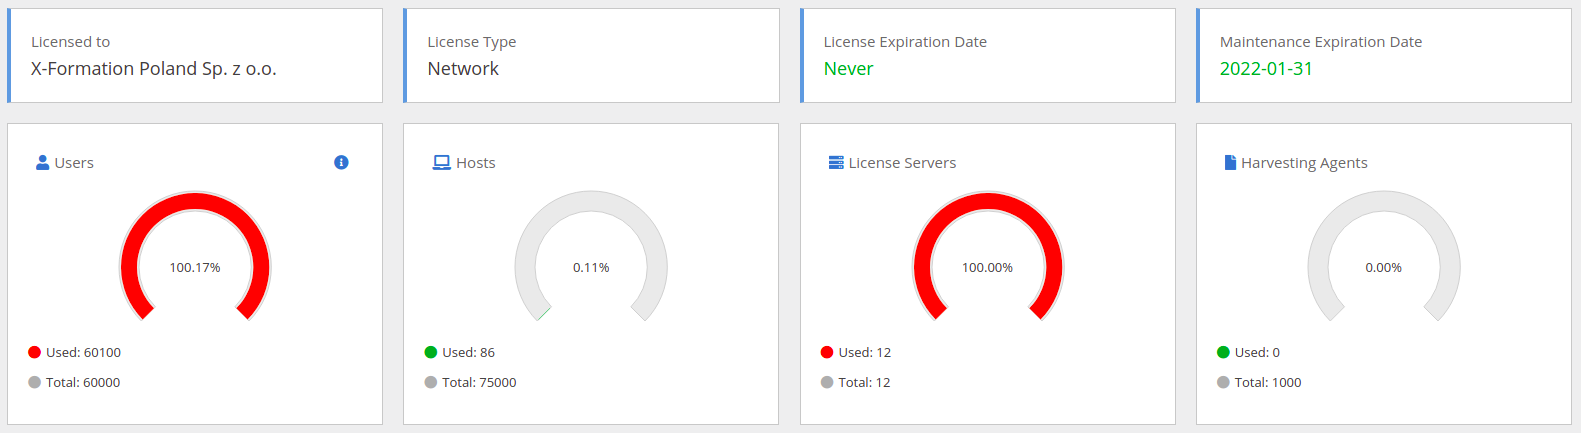This screenshot has height=433, width=1581.
Task: Click the Users person icon
Action: 42,162
